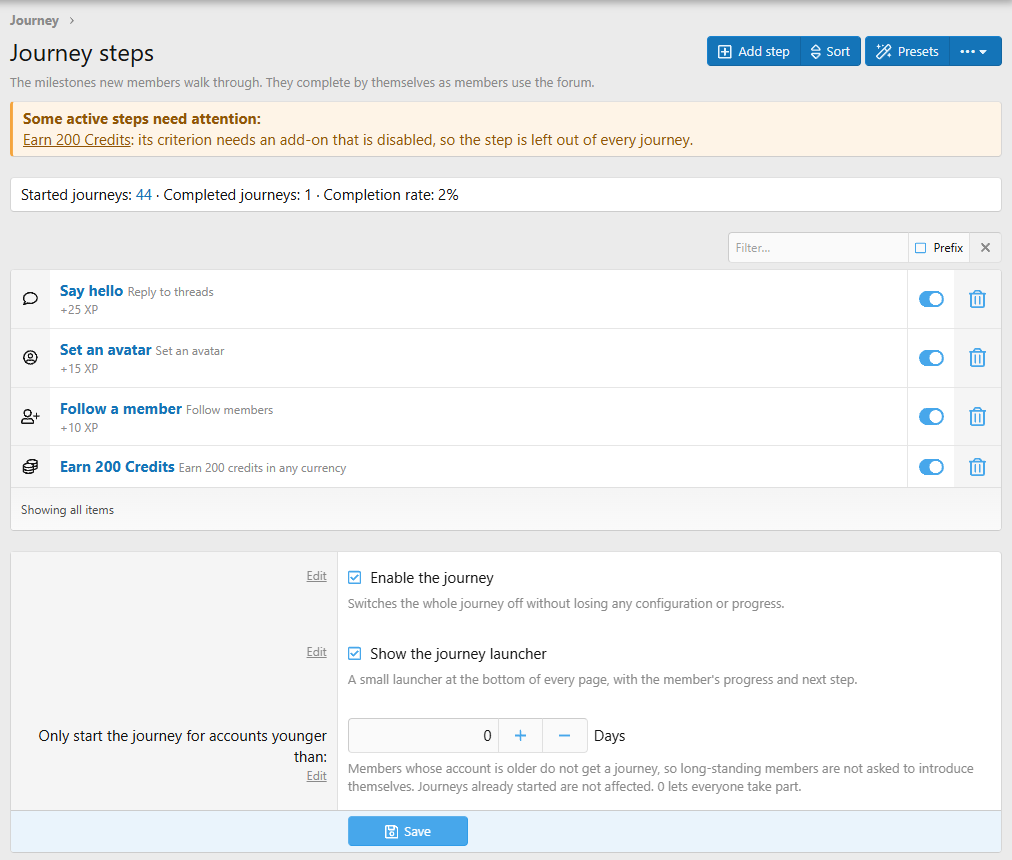Screen dimensions: 1012x860
Task: Delete the Earn 200 Credits step
Action: coord(977,467)
